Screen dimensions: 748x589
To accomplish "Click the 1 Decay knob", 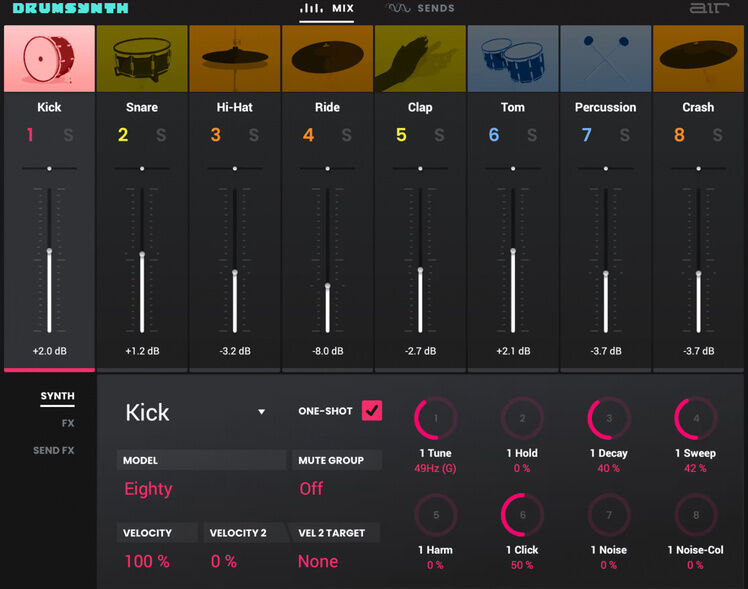I will 609,418.
